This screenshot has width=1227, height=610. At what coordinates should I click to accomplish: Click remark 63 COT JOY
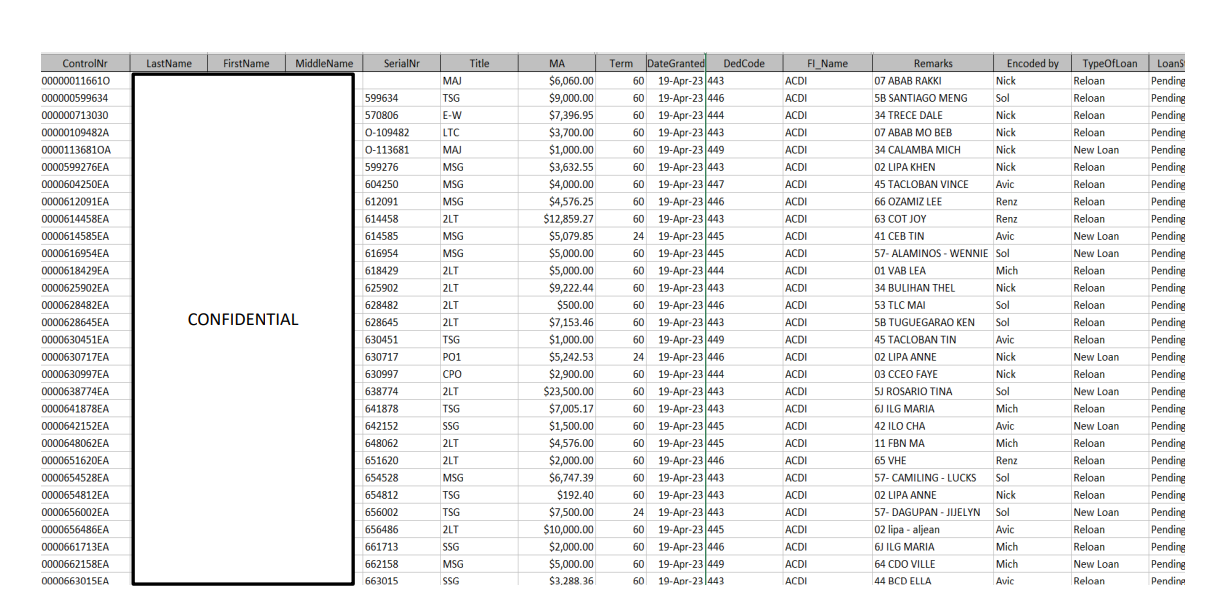click(933, 219)
